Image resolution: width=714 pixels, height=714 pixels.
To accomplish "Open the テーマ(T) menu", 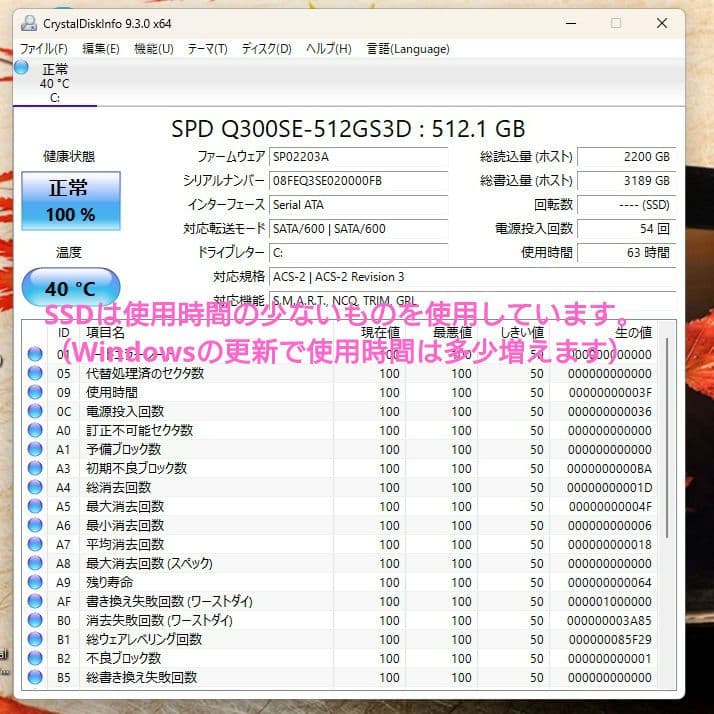I will point(208,49).
